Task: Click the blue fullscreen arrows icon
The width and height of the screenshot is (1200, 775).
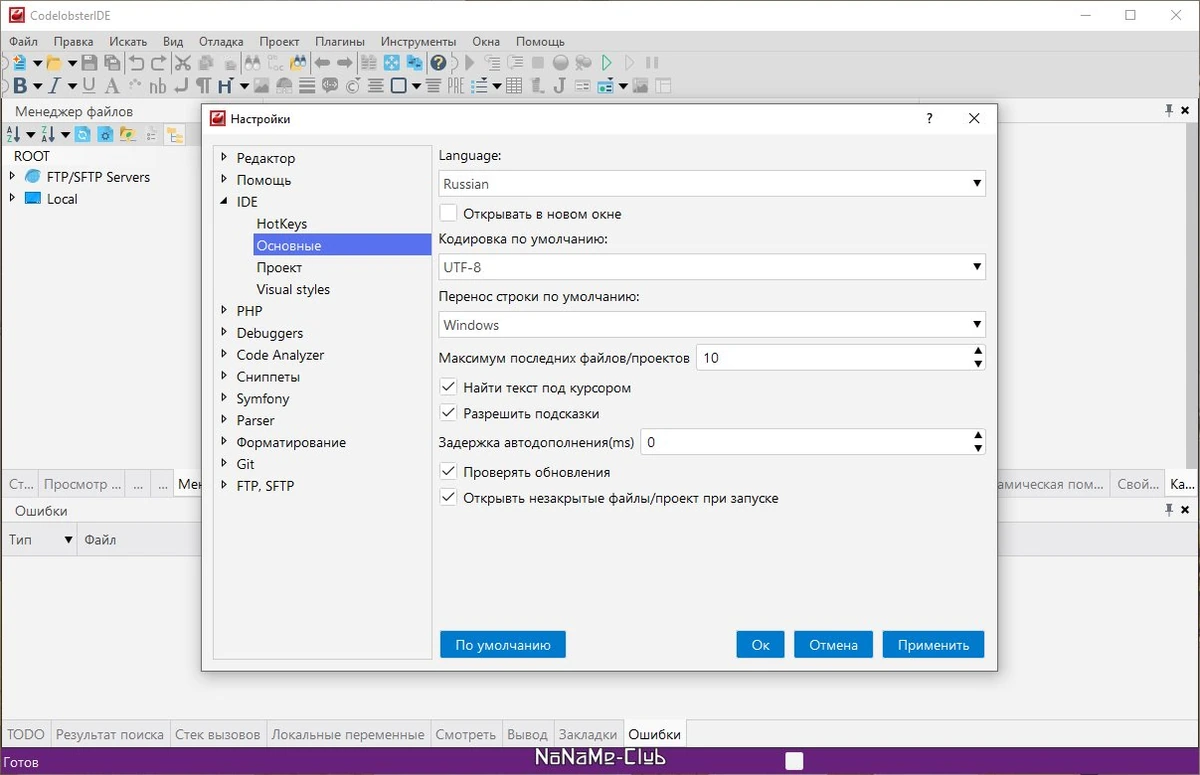Action: [x=392, y=62]
